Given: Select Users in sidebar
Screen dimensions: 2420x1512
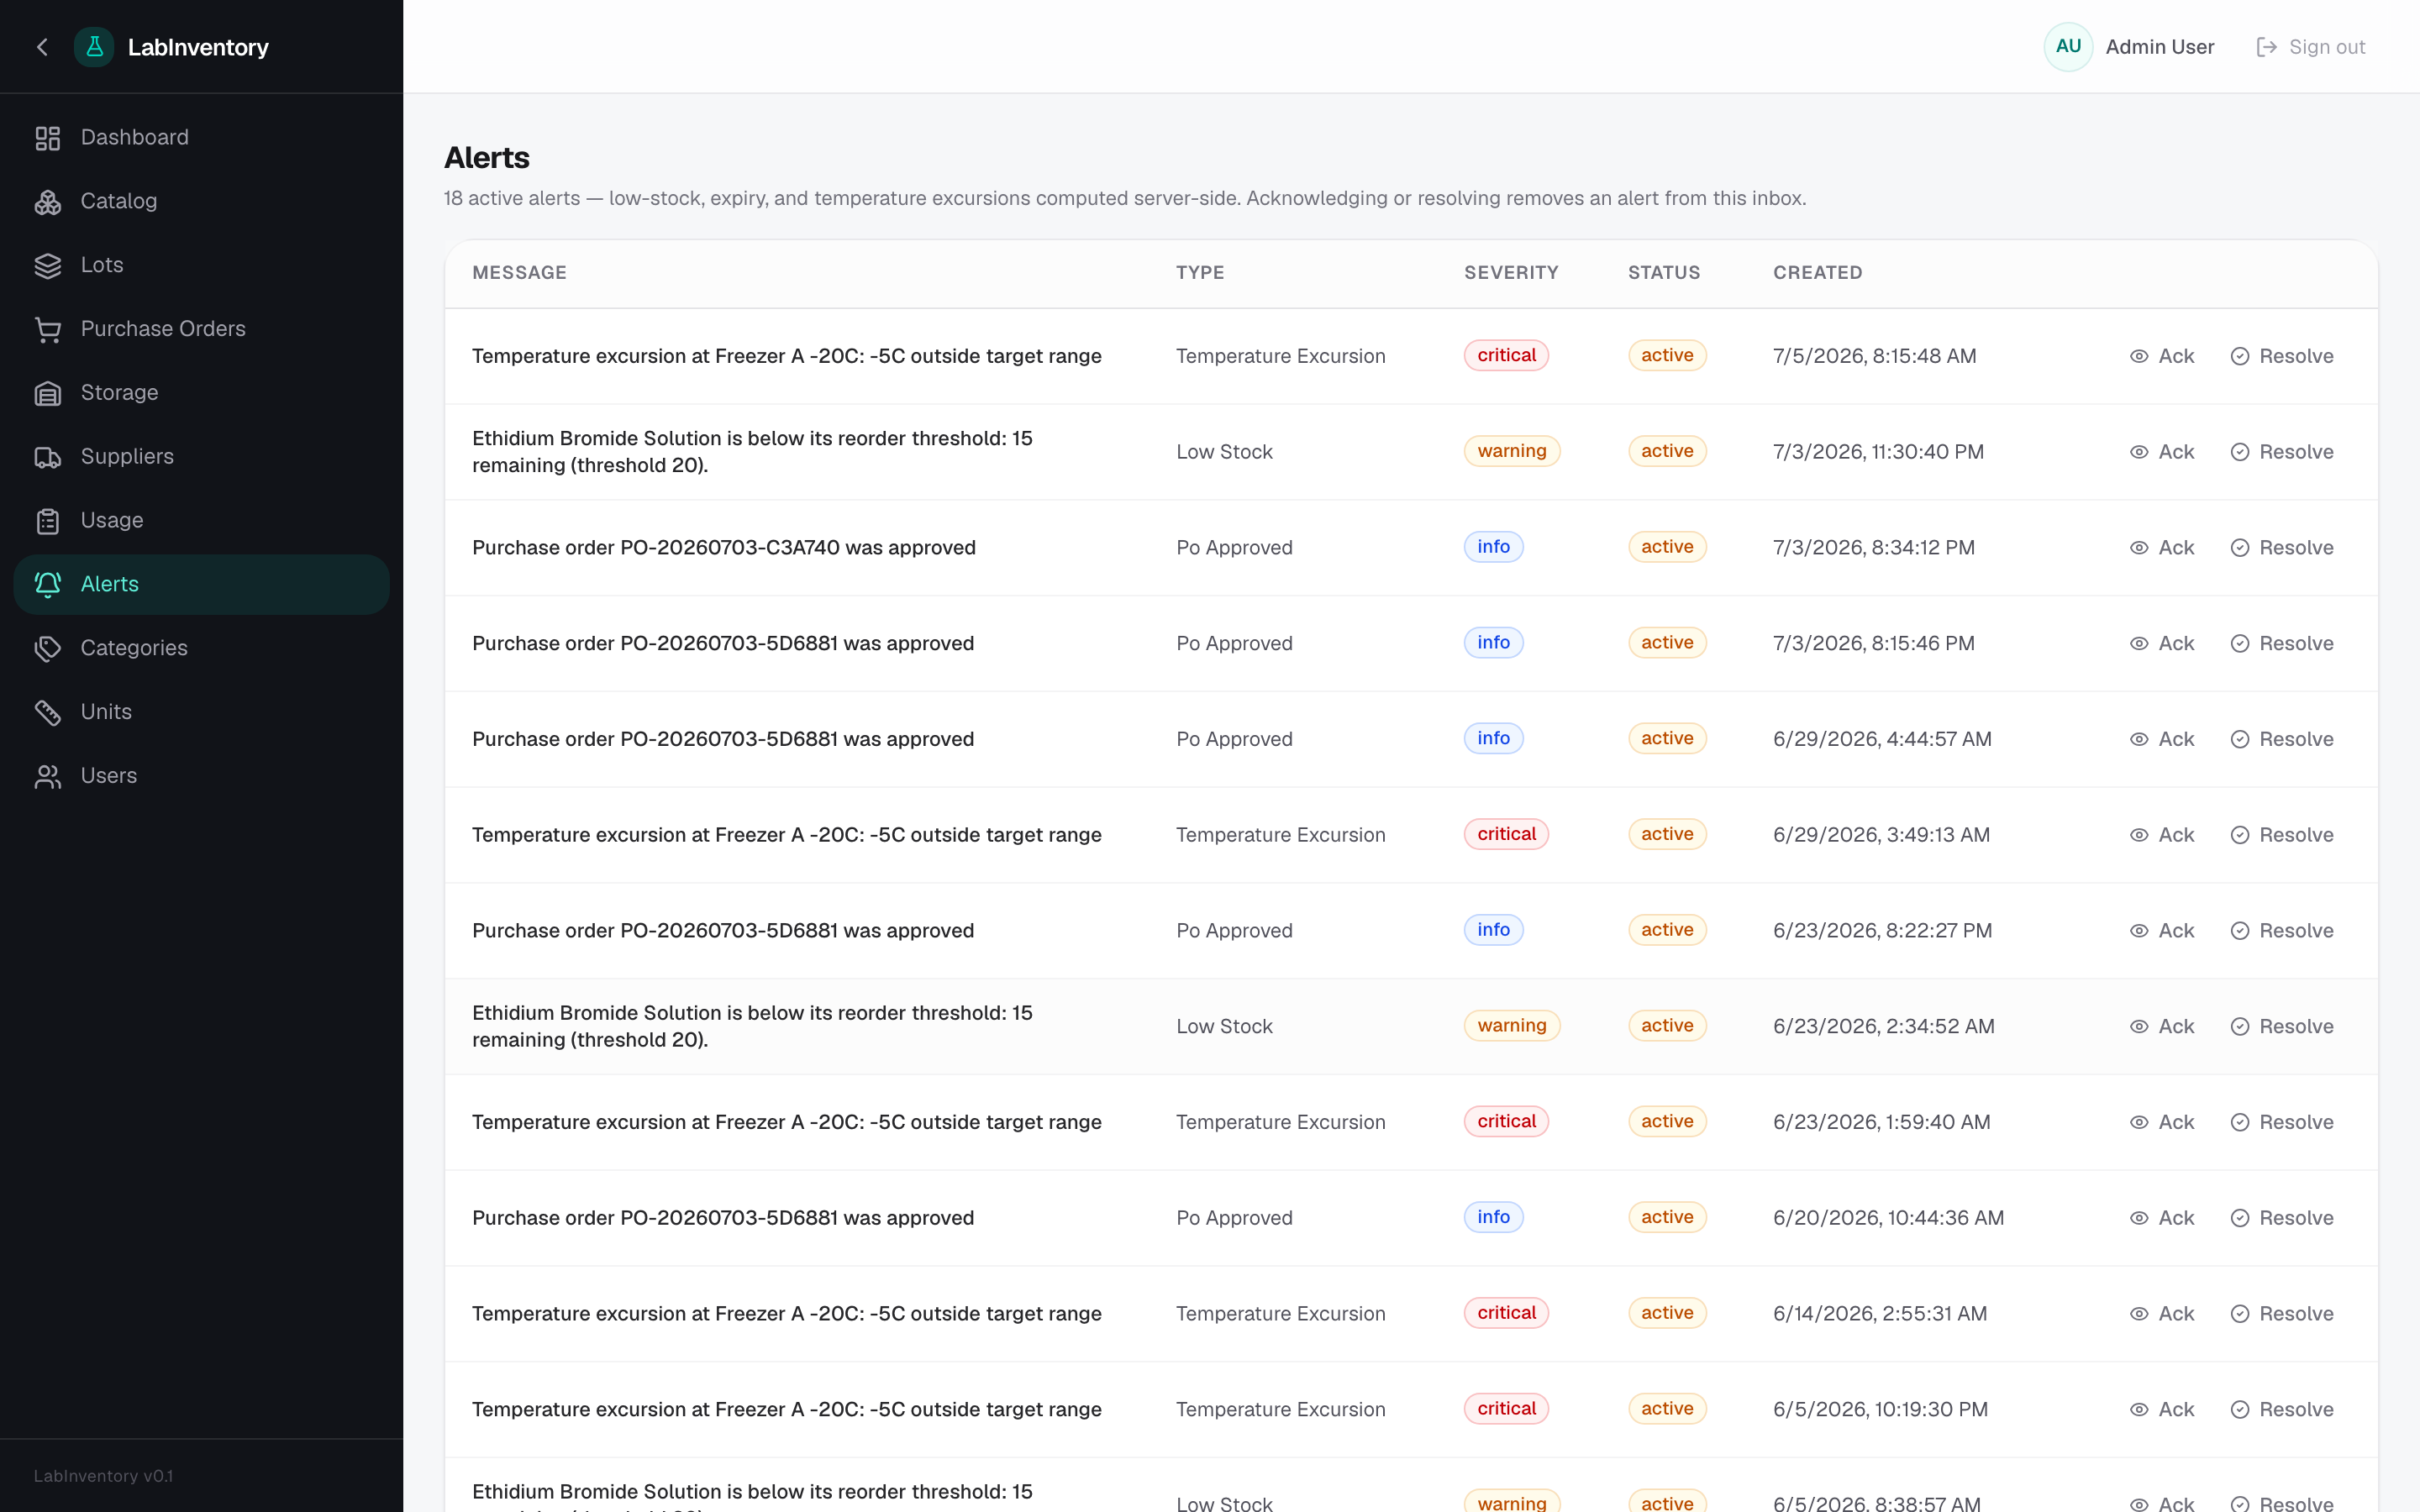Looking at the screenshot, I should point(201,776).
